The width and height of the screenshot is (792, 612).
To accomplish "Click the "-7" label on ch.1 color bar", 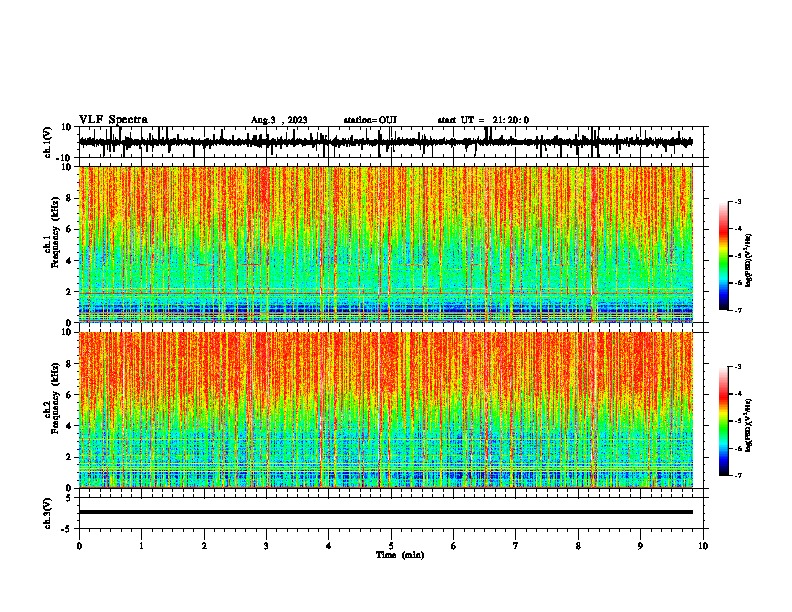I will [x=737, y=311].
